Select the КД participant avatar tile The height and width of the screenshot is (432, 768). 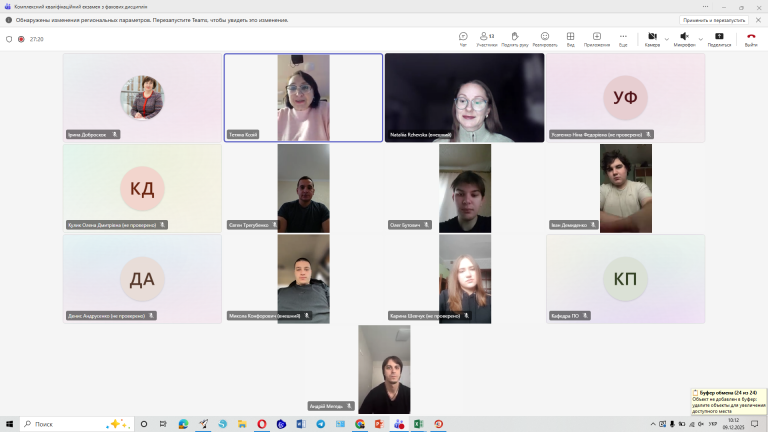142,188
